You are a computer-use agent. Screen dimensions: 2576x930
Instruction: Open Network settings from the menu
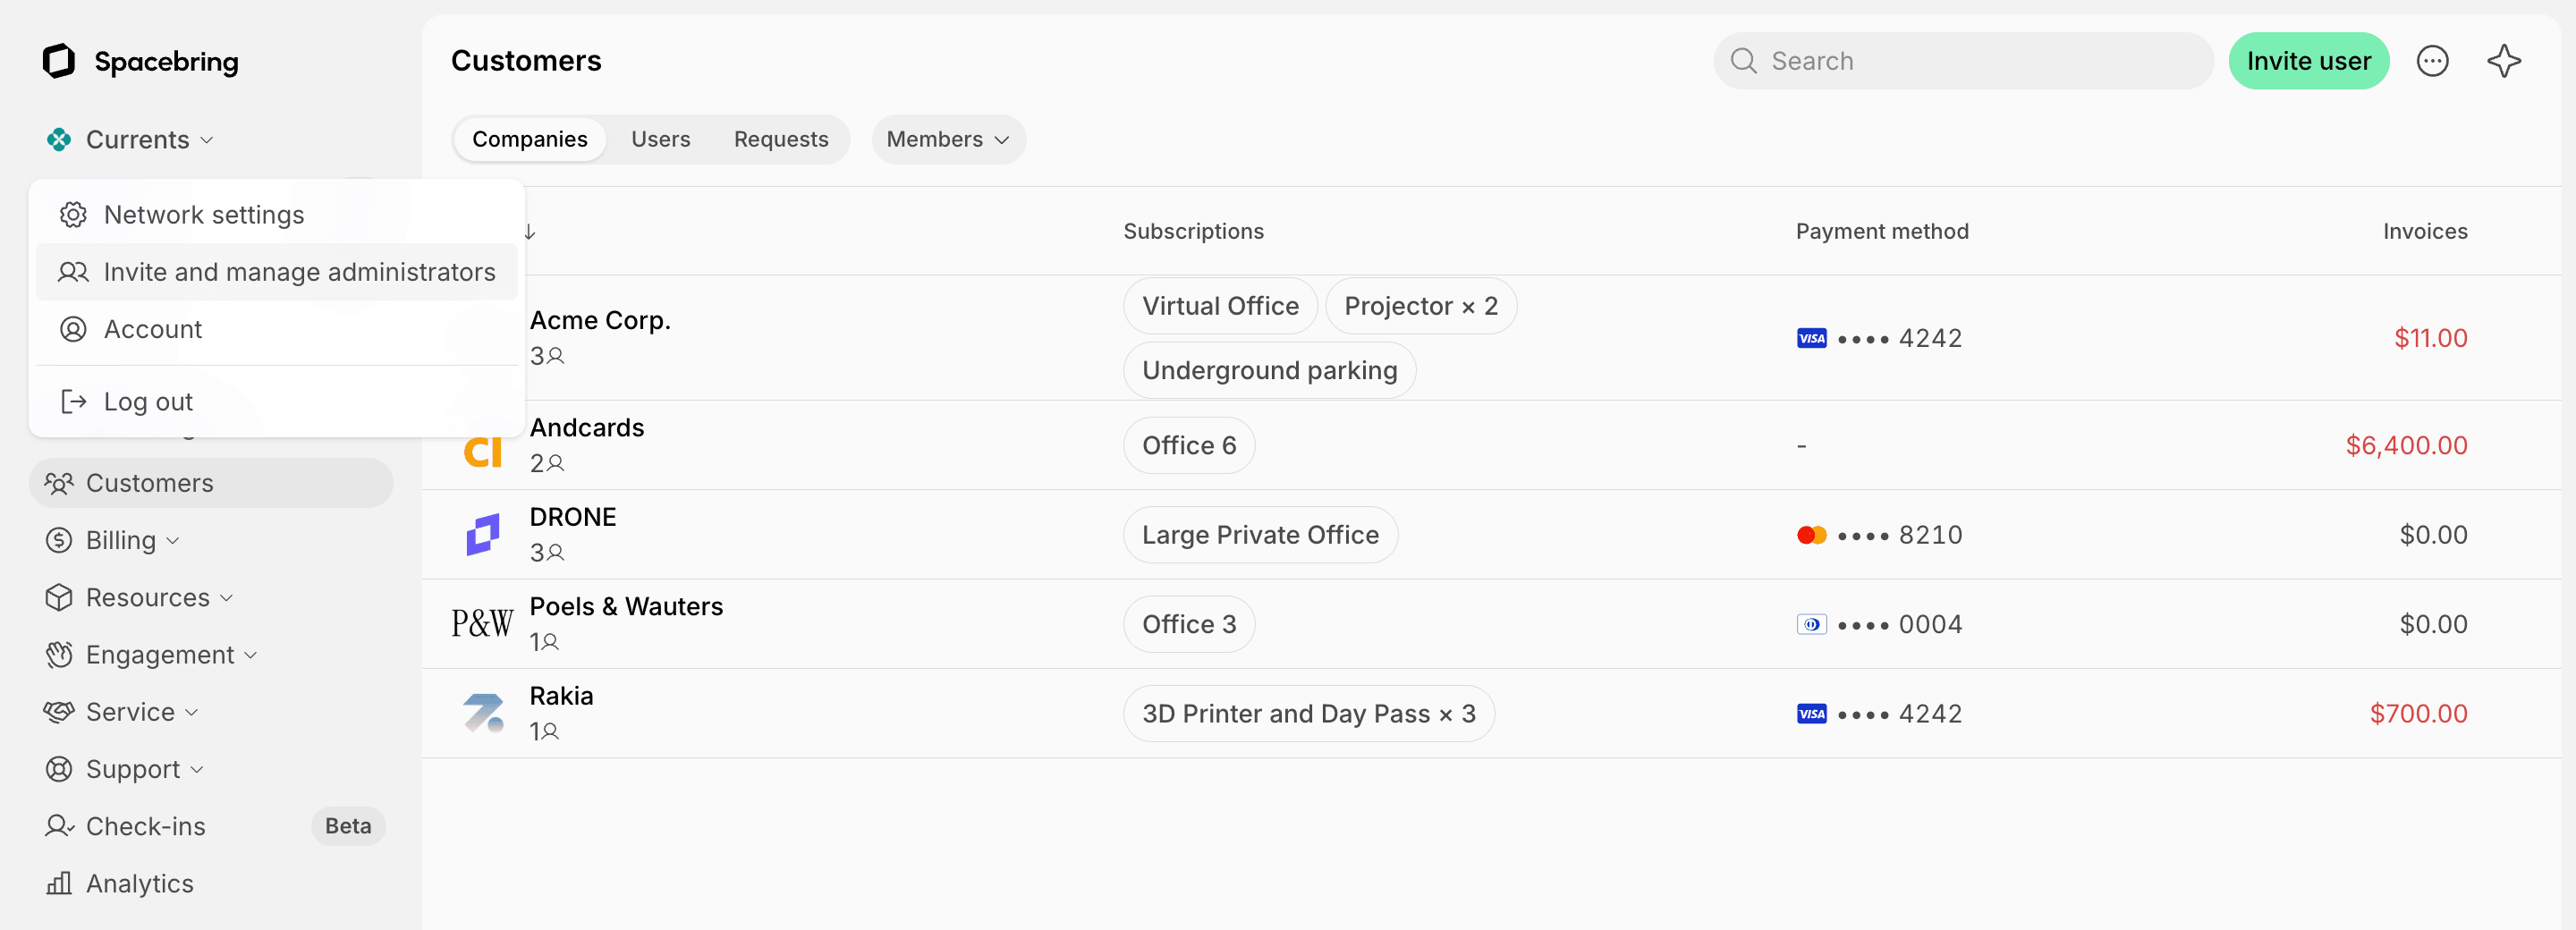(x=277, y=215)
